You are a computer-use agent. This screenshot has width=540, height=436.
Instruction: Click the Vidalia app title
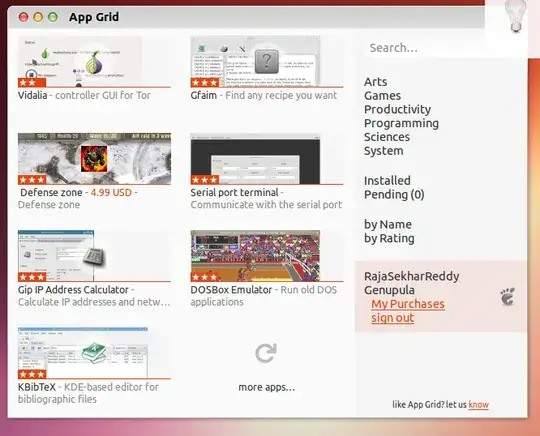coord(32,95)
